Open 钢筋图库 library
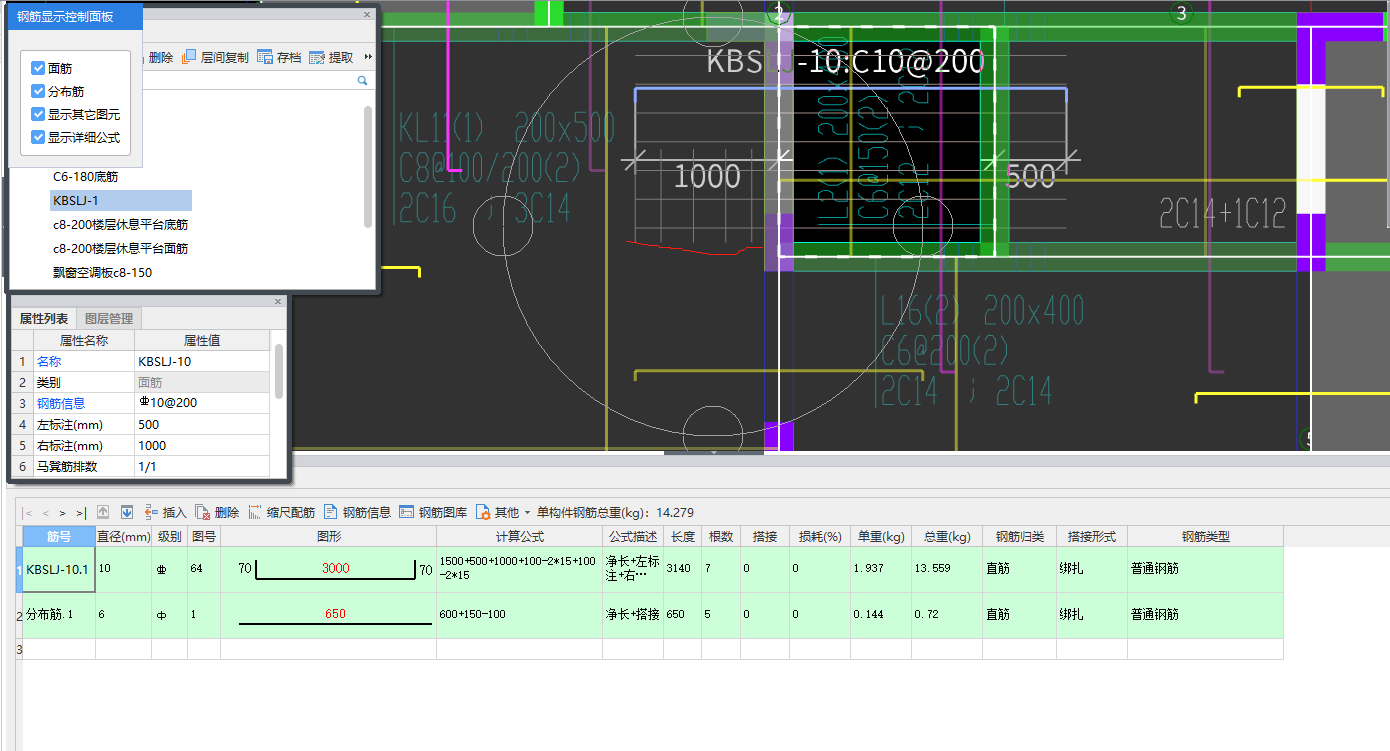 coord(433,512)
